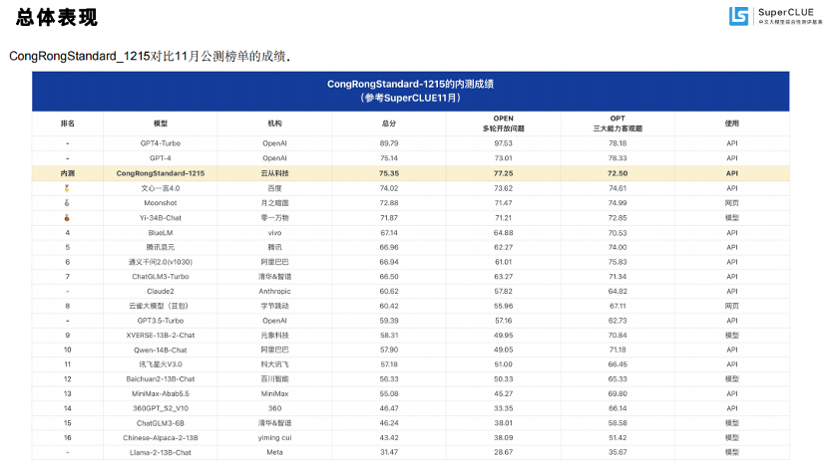The height and width of the screenshot is (470, 828).
Task: Click the '模型' column header
Action: 161,124
